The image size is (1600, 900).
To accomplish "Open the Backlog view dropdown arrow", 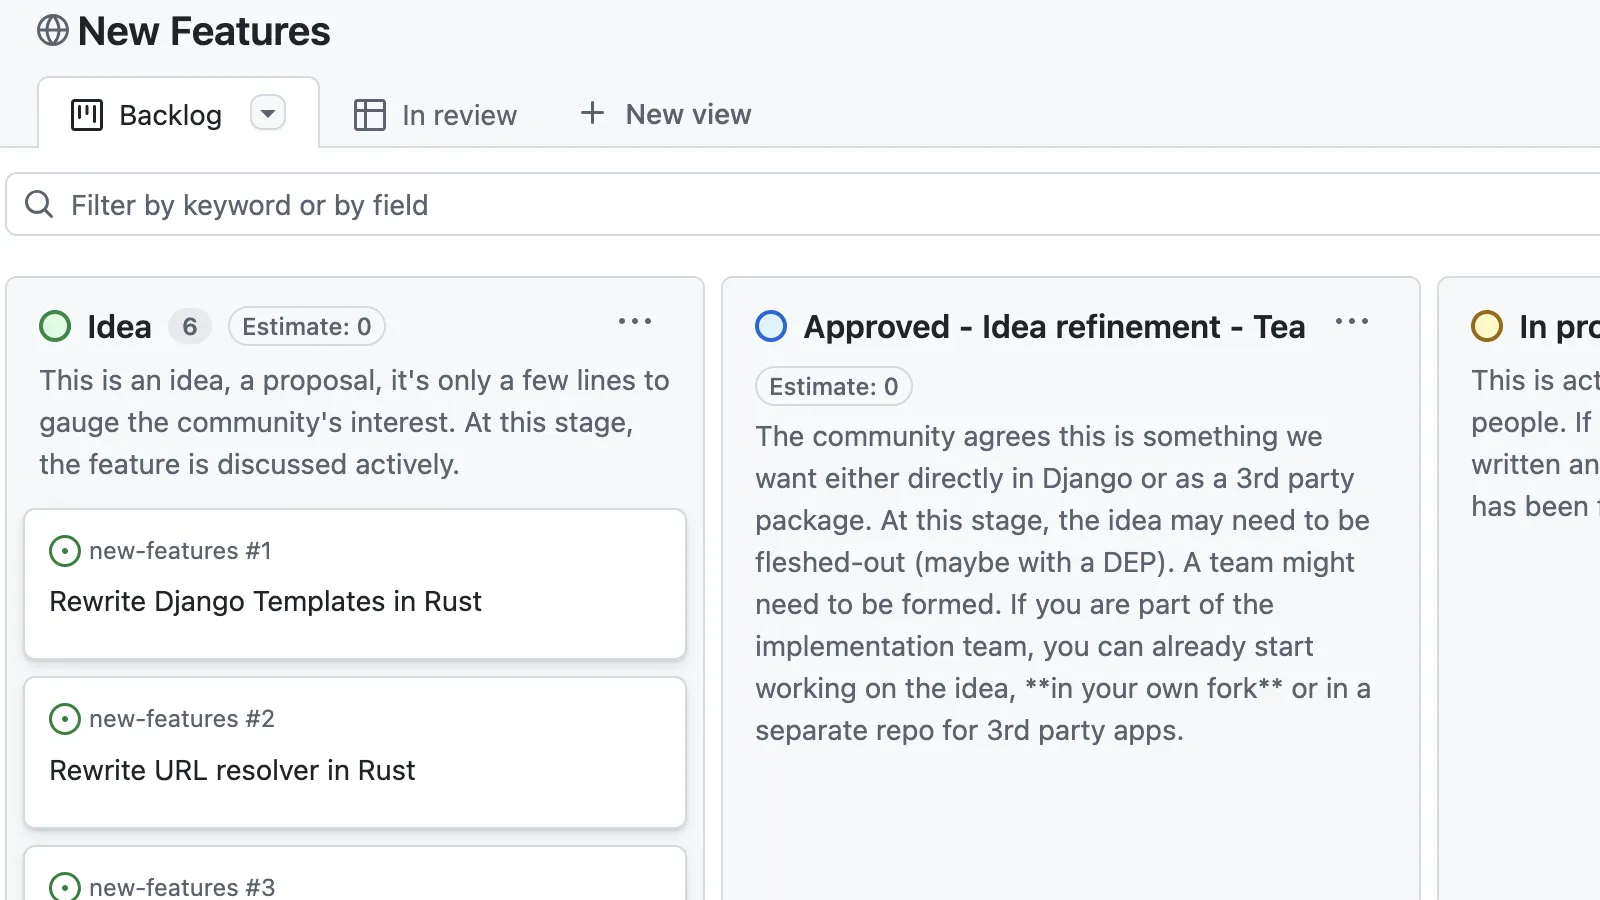I will click(x=267, y=112).
